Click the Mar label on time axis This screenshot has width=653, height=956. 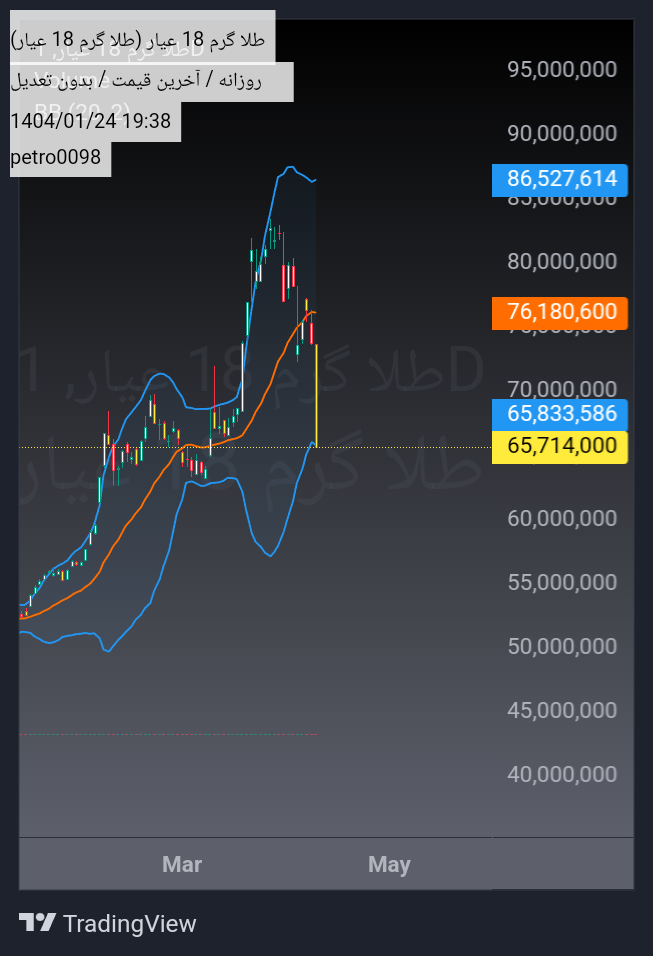coord(182,864)
